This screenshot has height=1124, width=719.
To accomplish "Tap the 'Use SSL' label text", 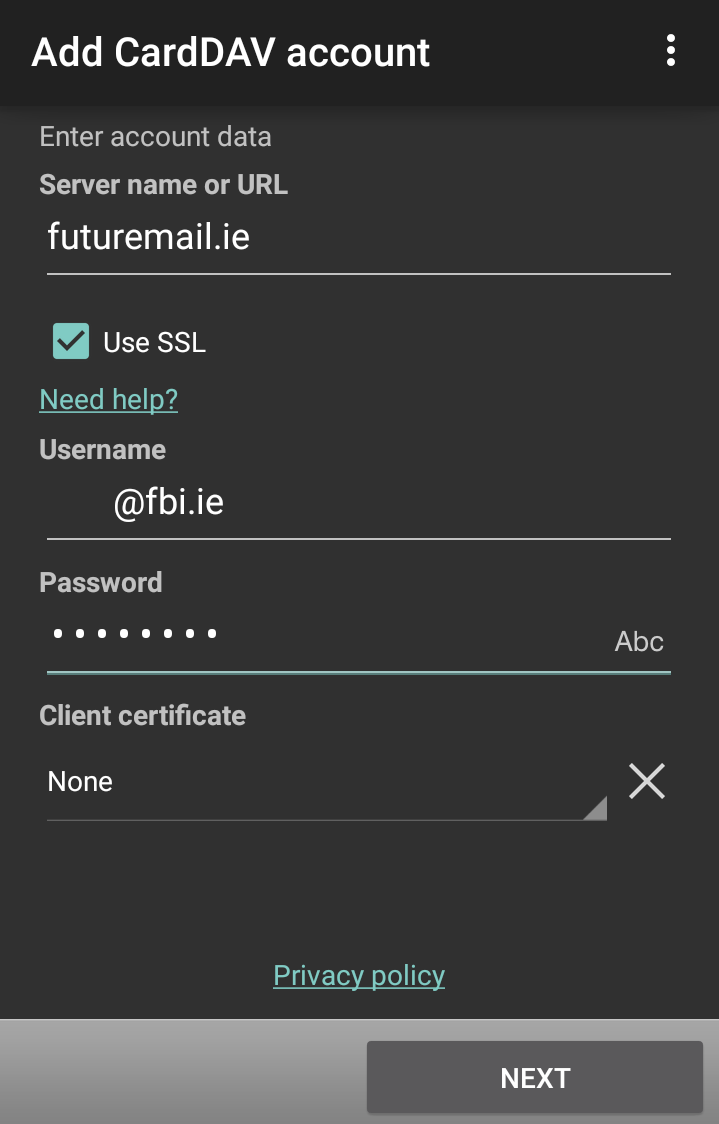I will (x=154, y=342).
